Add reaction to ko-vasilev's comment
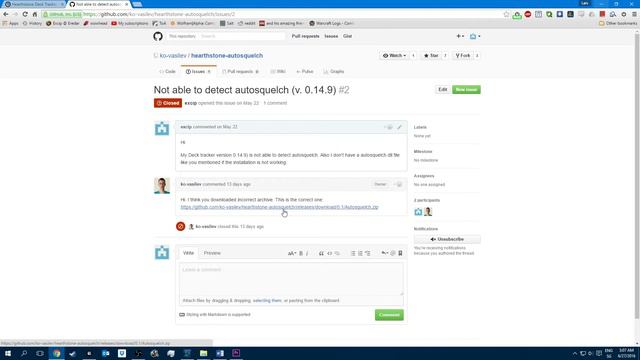The image size is (640, 360). pos(398,184)
